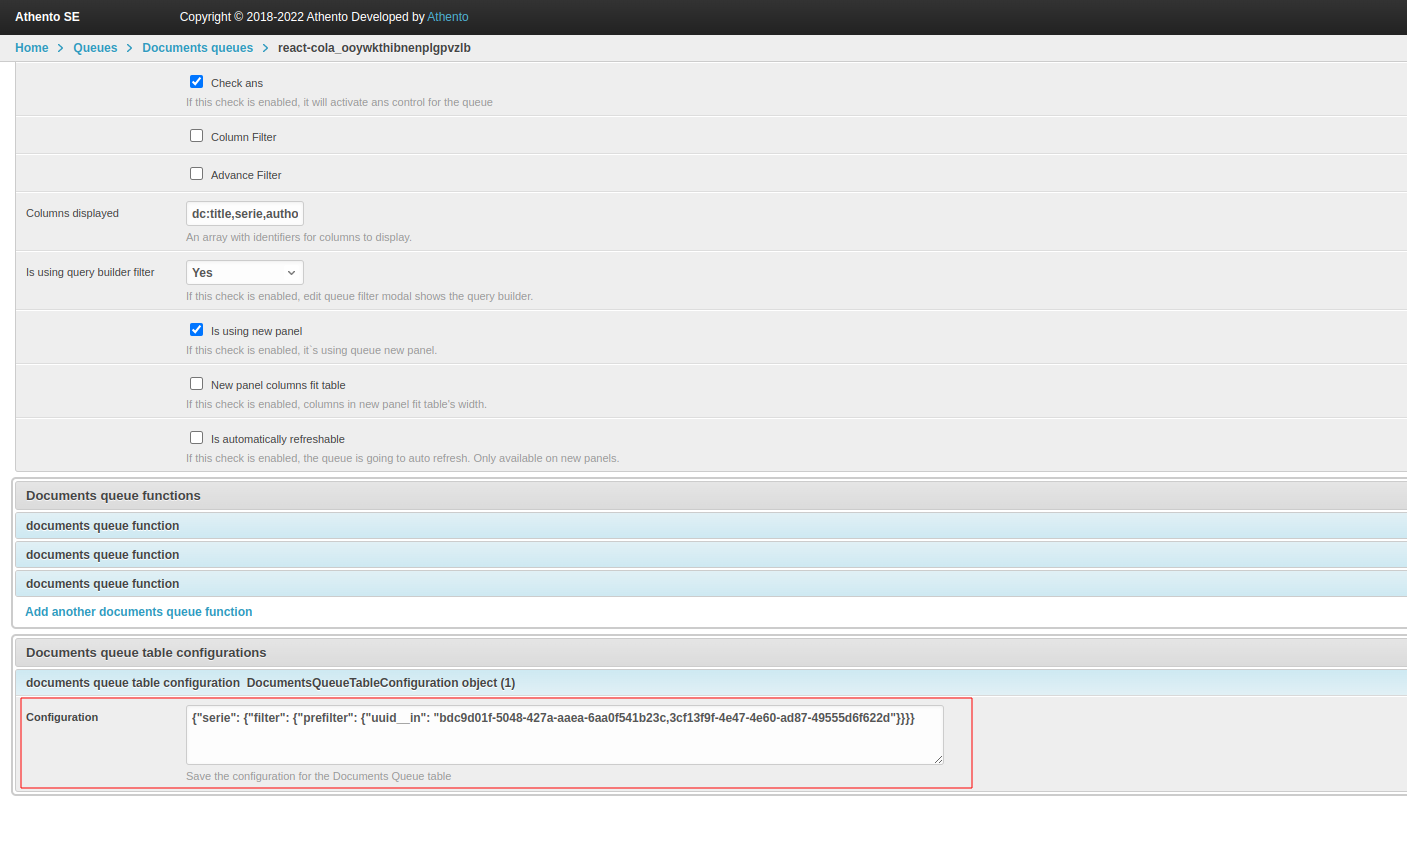The image size is (1407, 843).
Task: Uncheck the Check ans checkbox
Action: (196, 82)
